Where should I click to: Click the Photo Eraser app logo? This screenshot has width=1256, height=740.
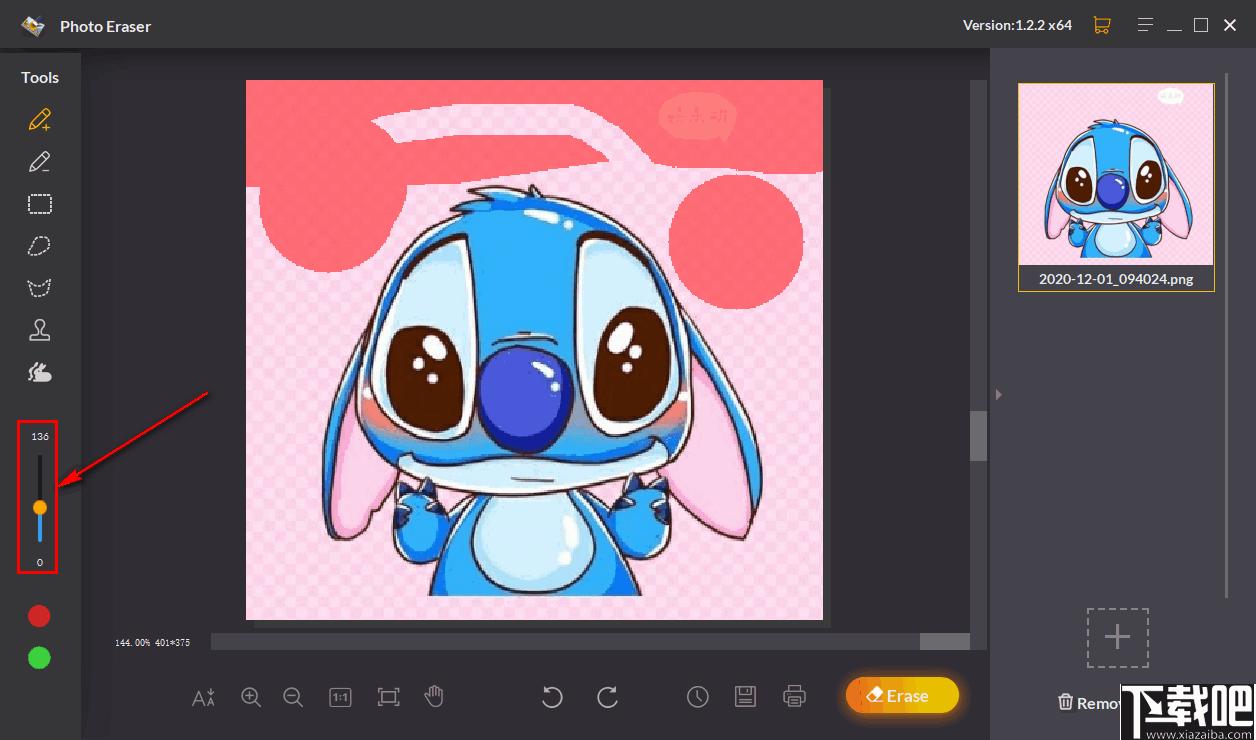pos(33,26)
